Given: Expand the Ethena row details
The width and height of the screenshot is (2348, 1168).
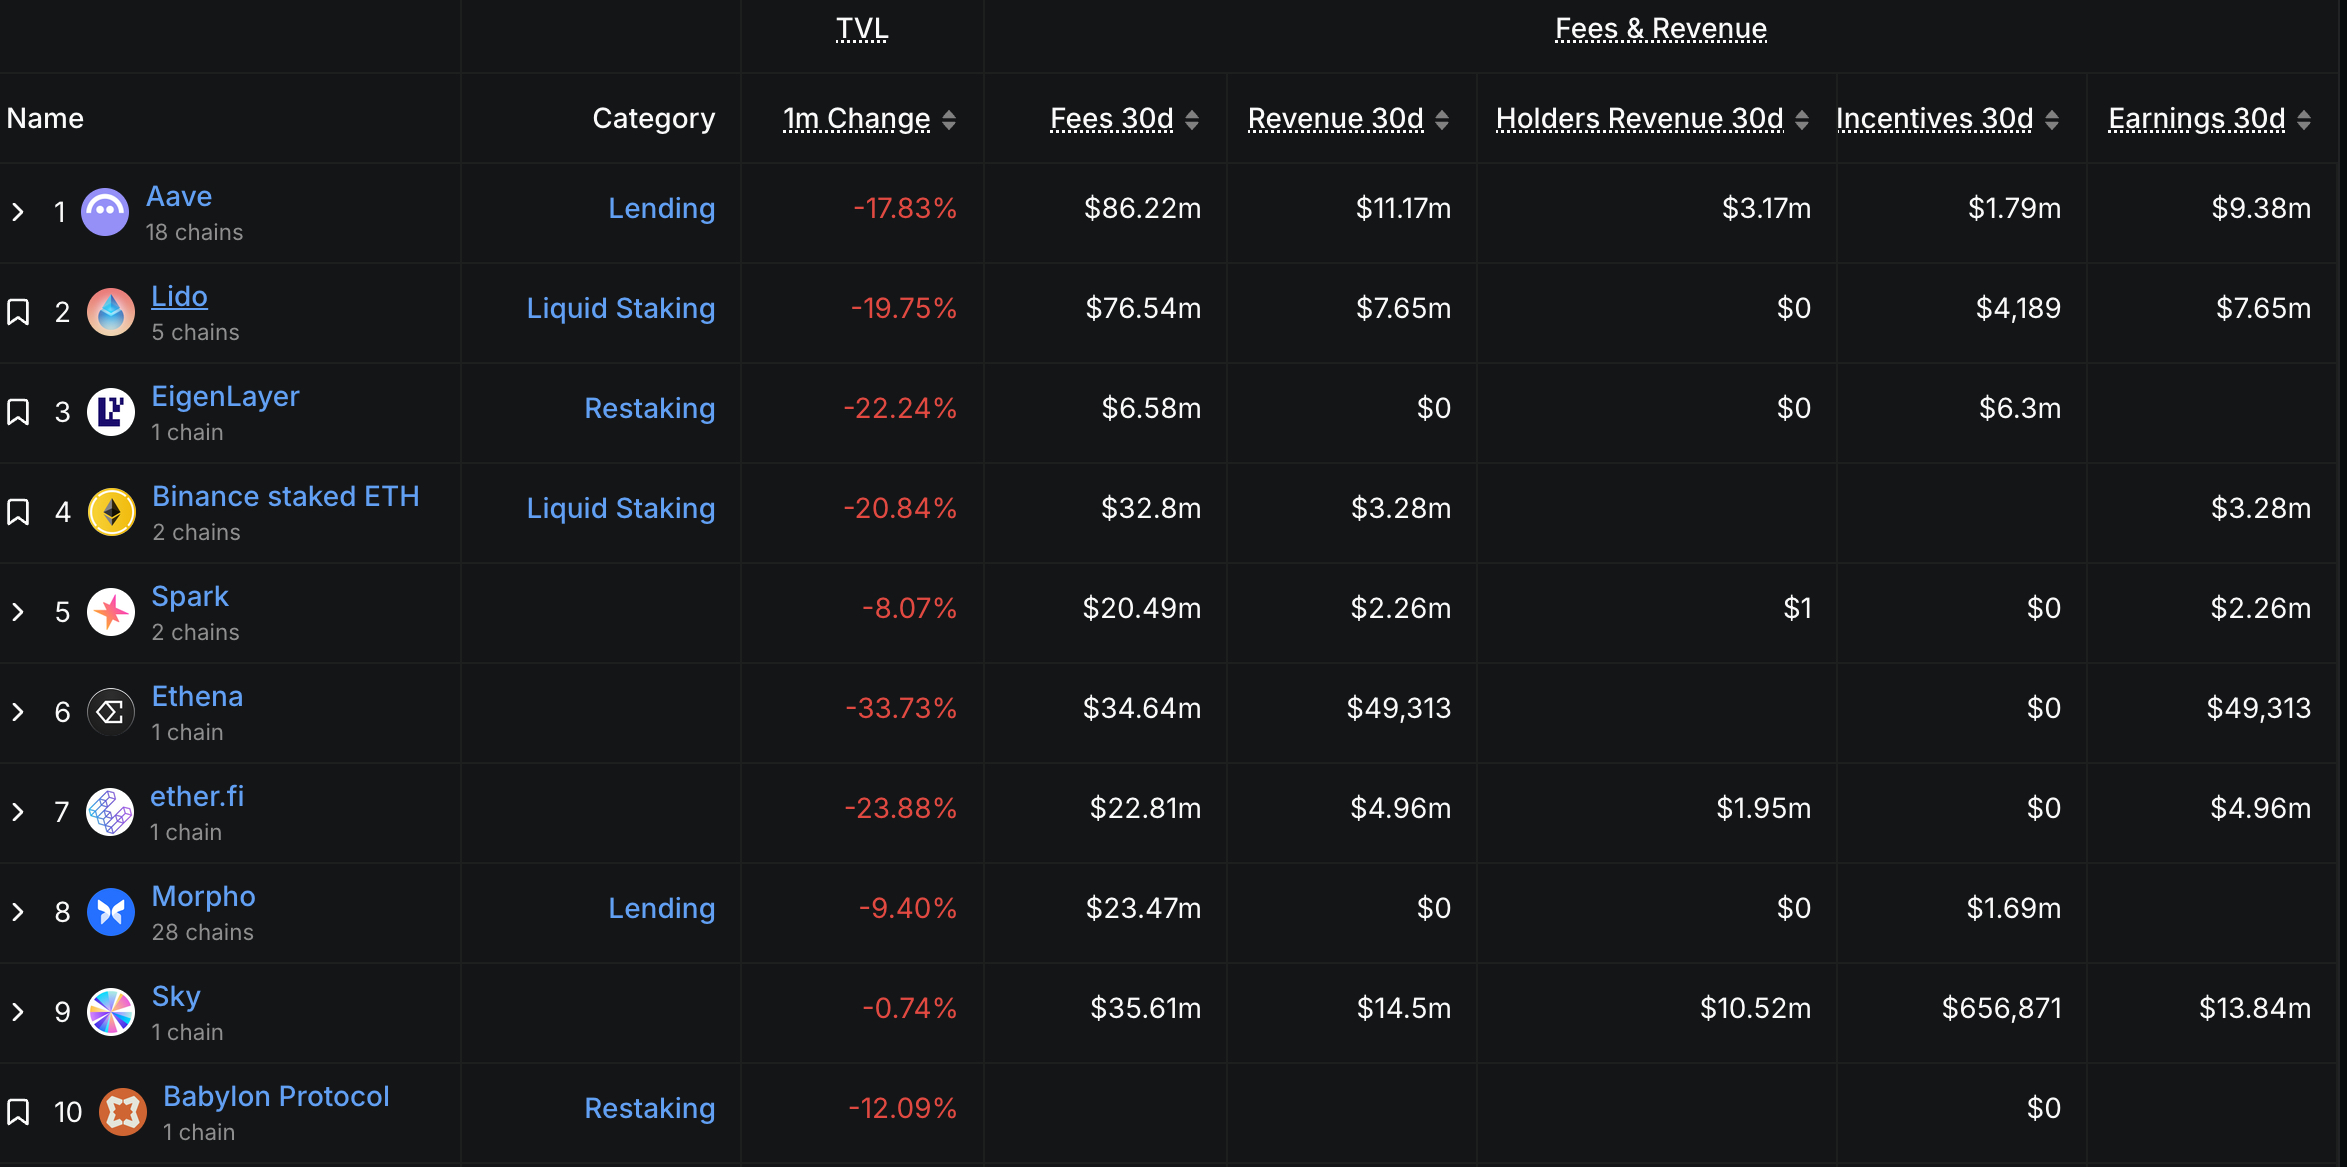Looking at the screenshot, I should pyautogui.click(x=18, y=712).
